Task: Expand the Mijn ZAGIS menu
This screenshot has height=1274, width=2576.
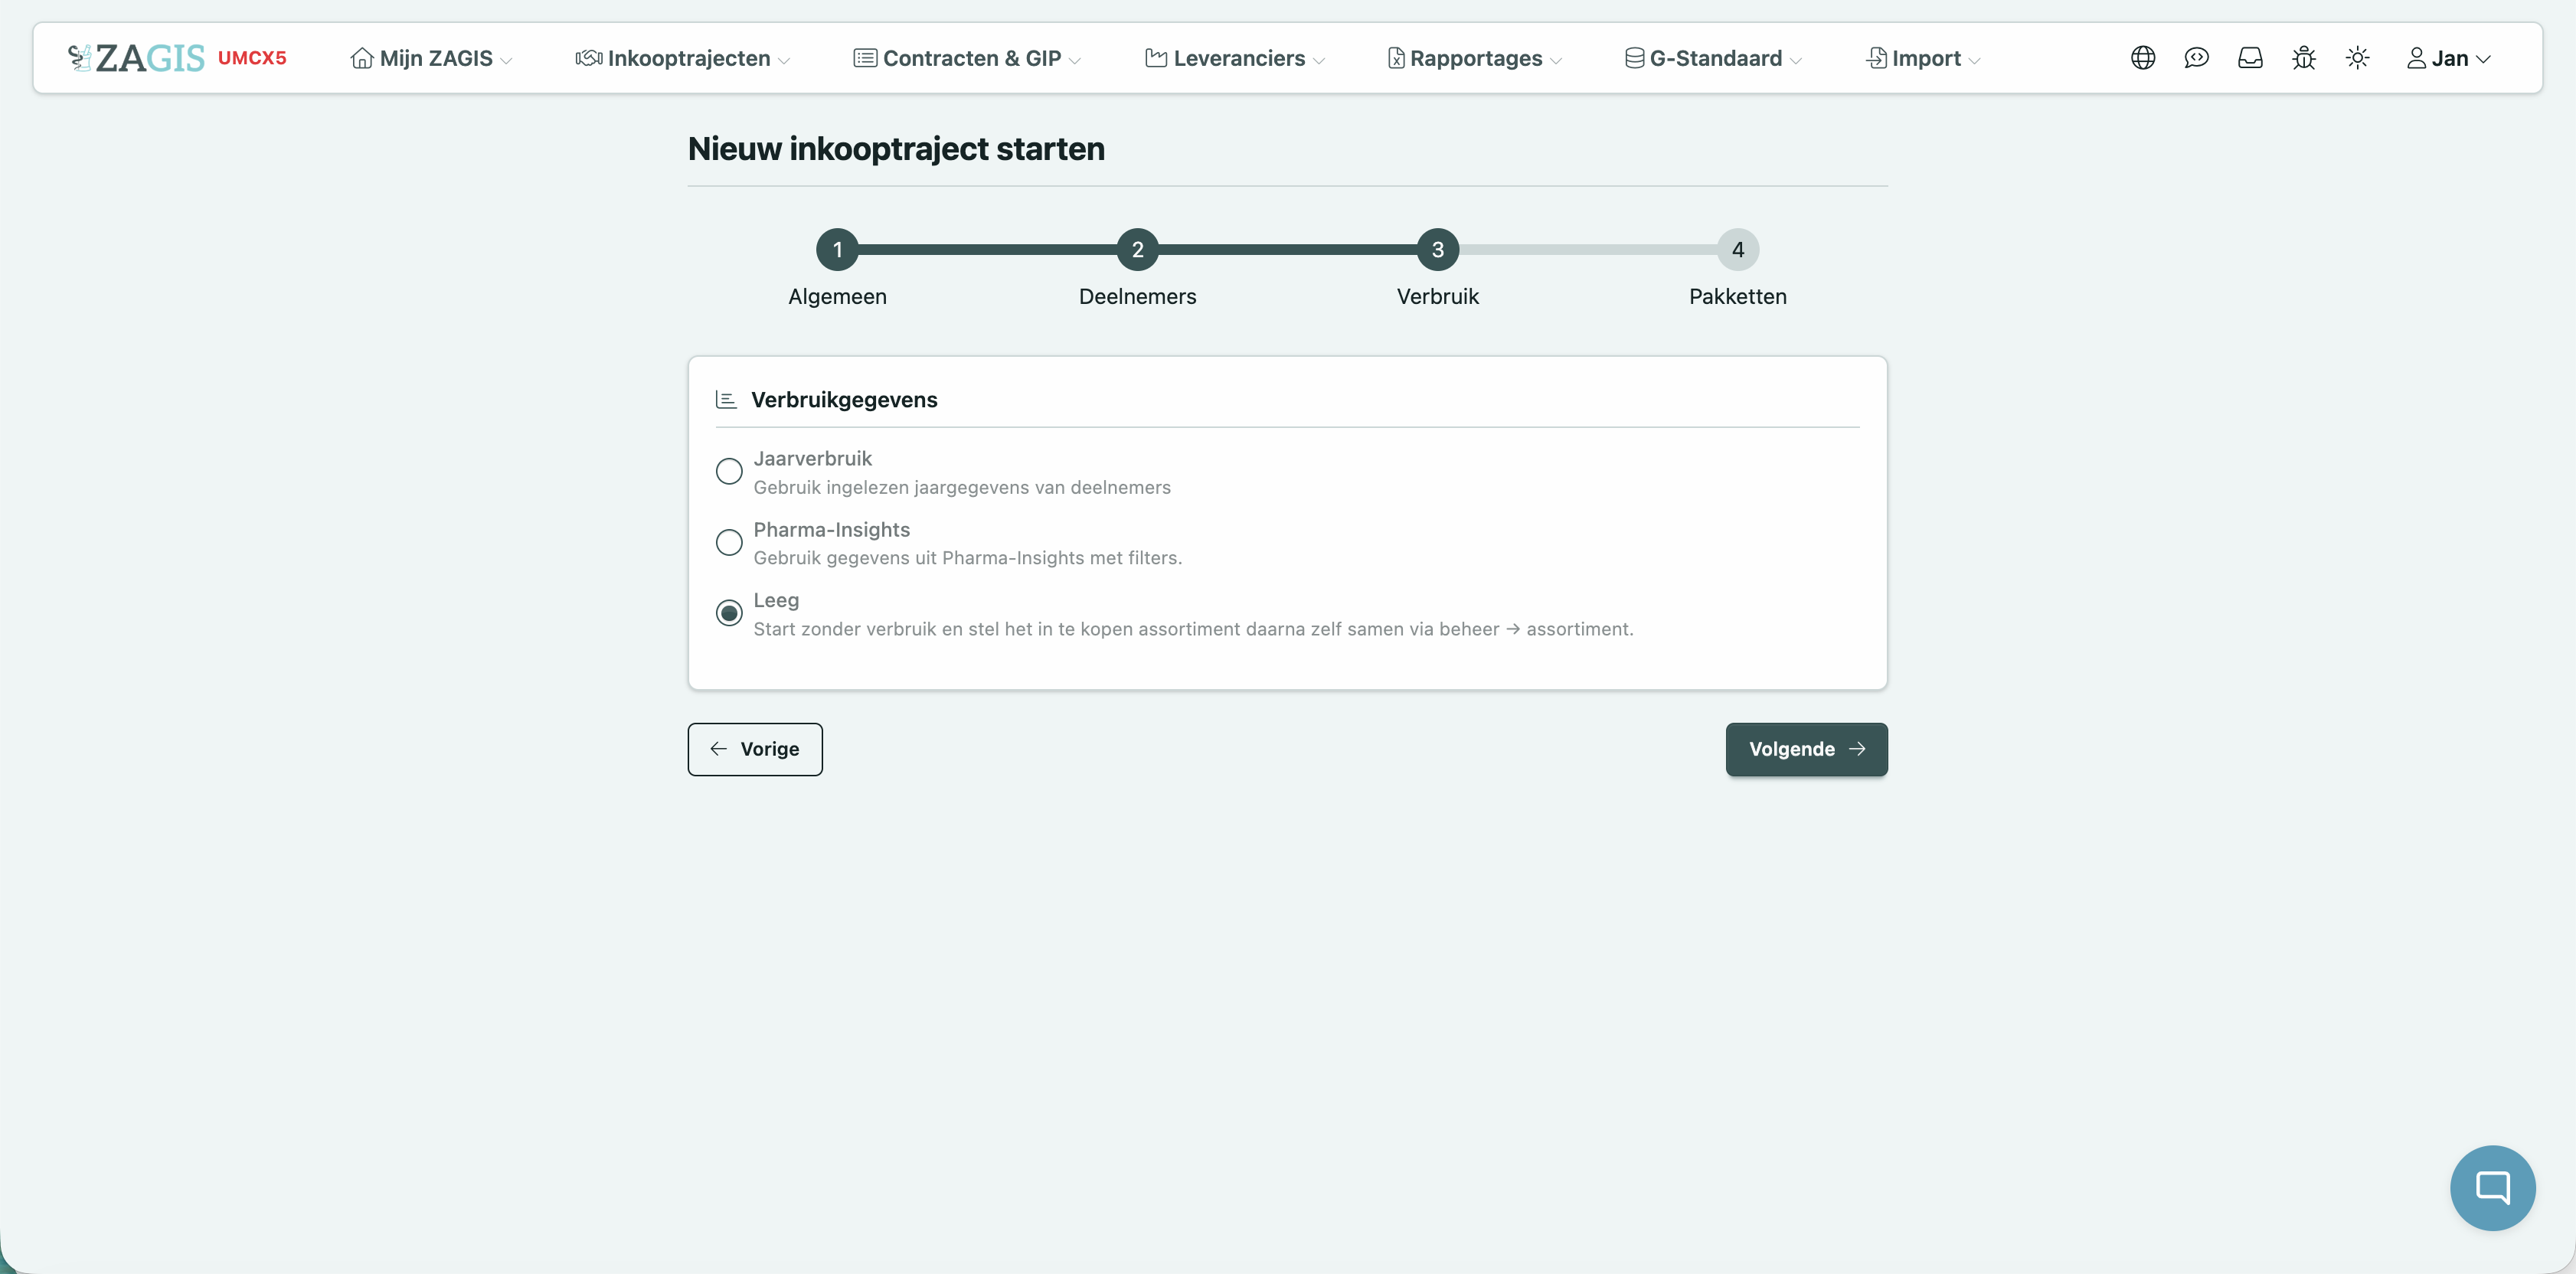Action: (x=431, y=58)
